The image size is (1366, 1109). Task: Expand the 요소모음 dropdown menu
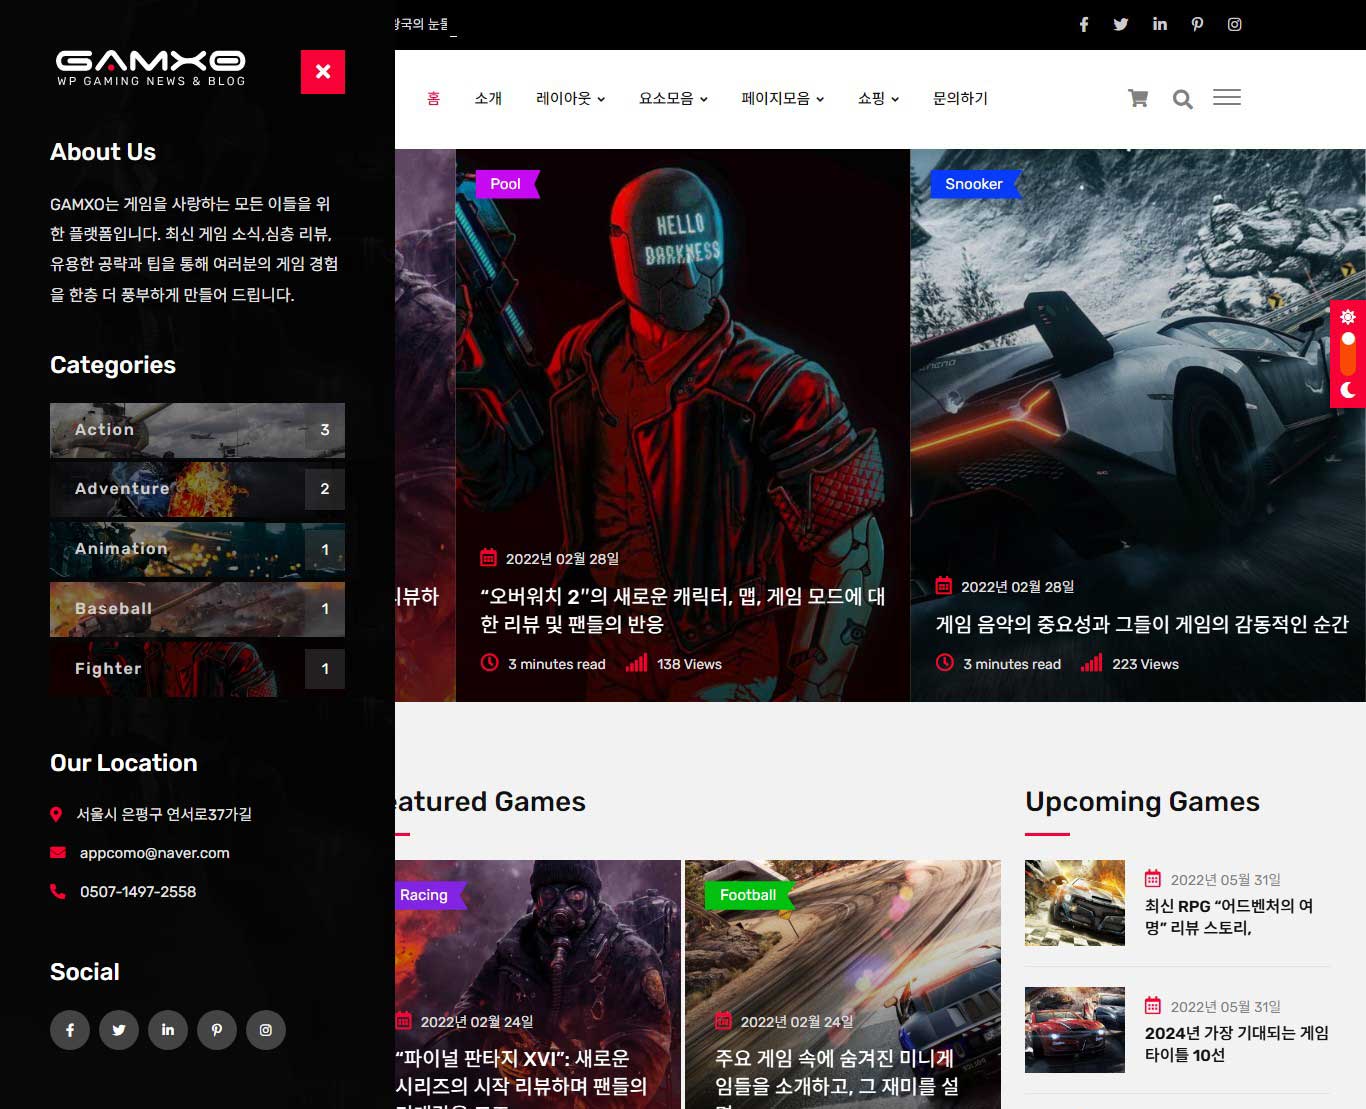coord(673,98)
